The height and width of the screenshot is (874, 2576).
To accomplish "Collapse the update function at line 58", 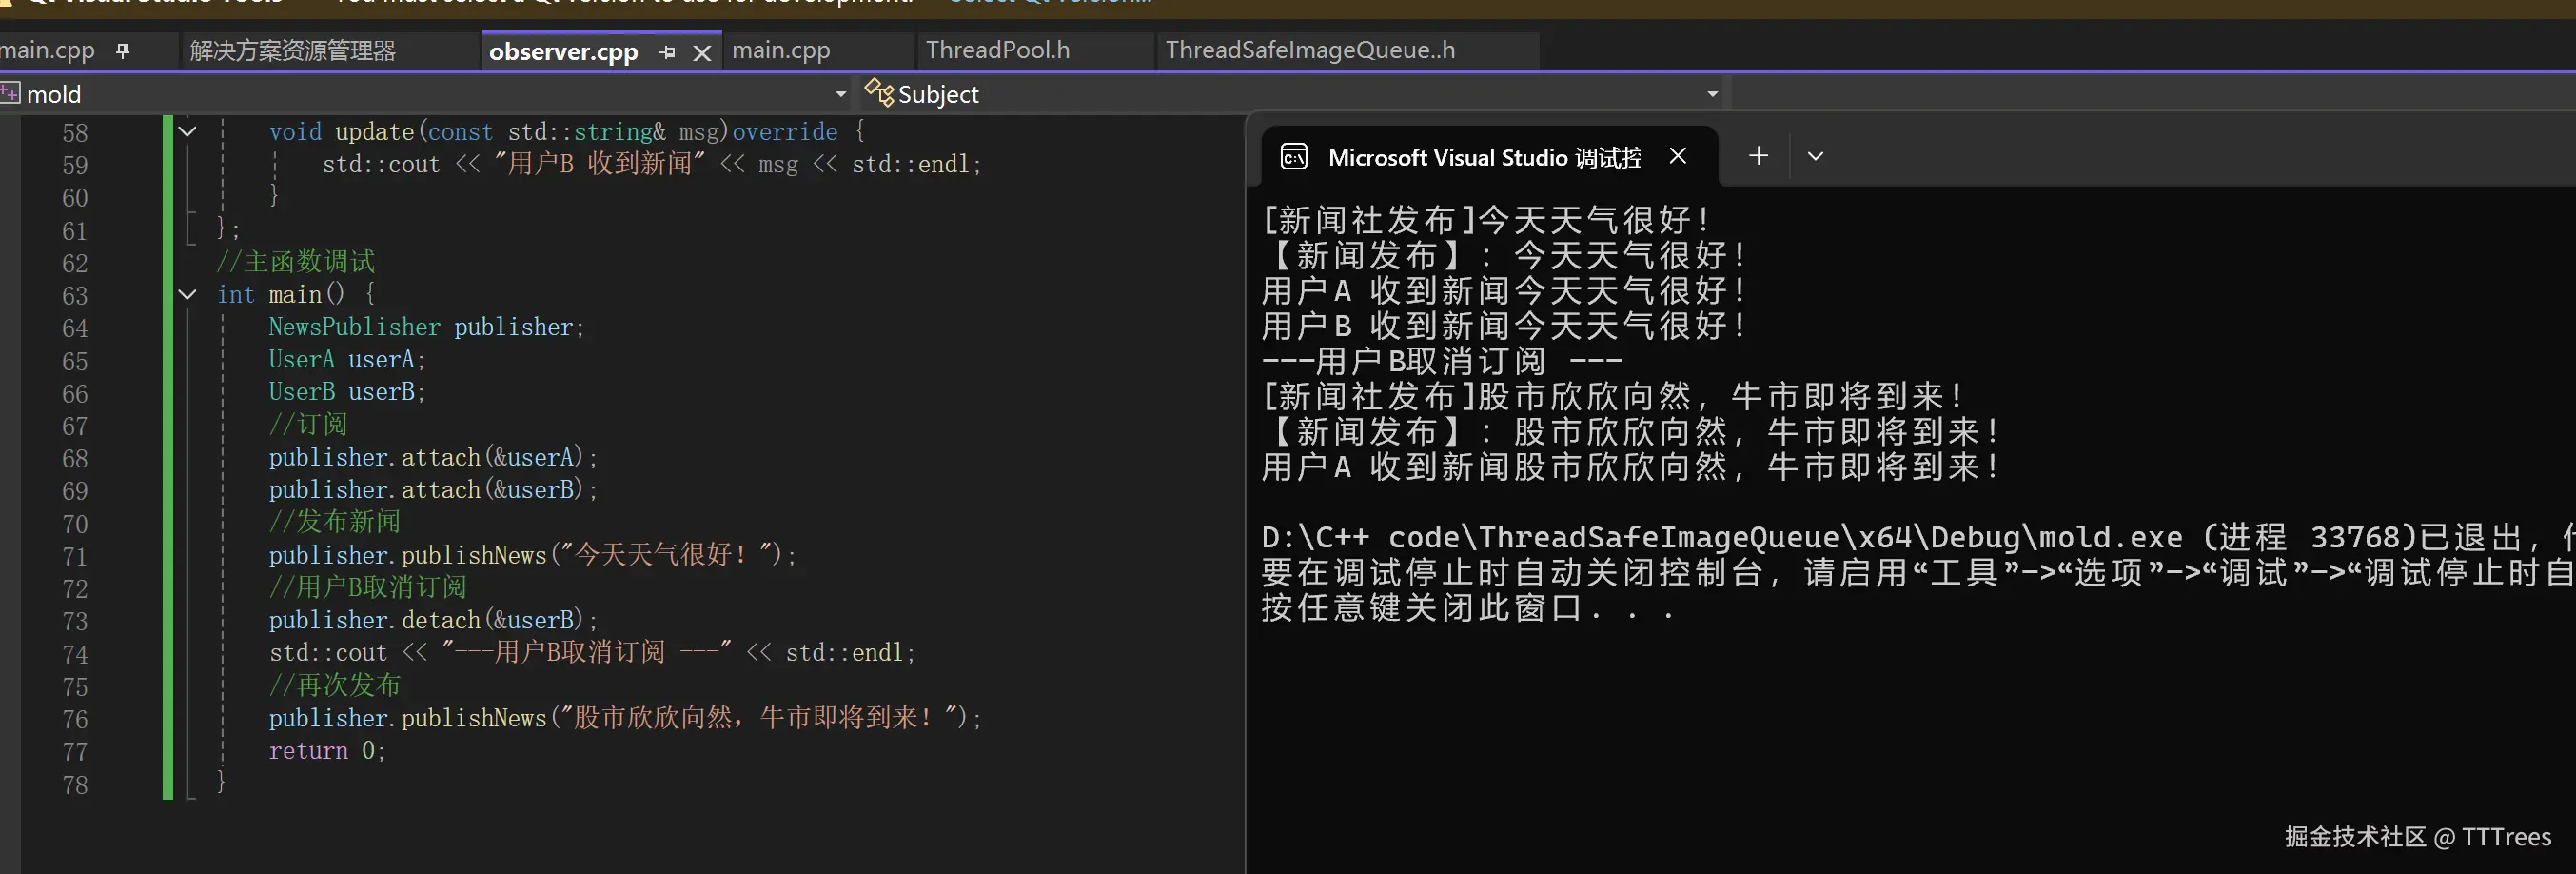I will click(x=187, y=131).
